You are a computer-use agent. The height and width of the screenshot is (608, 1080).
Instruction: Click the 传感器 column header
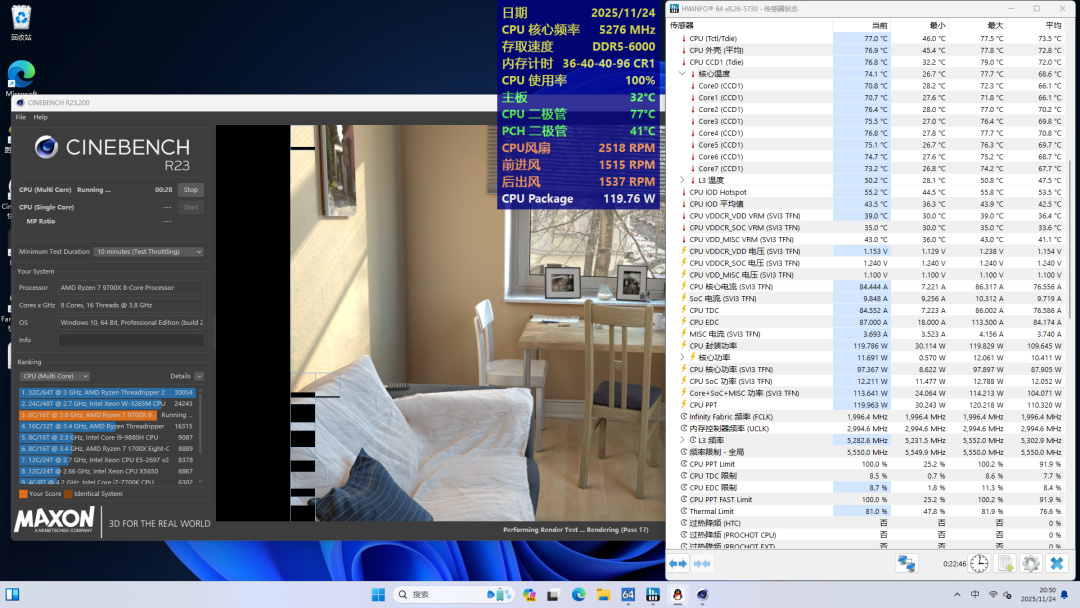(x=749, y=25)
